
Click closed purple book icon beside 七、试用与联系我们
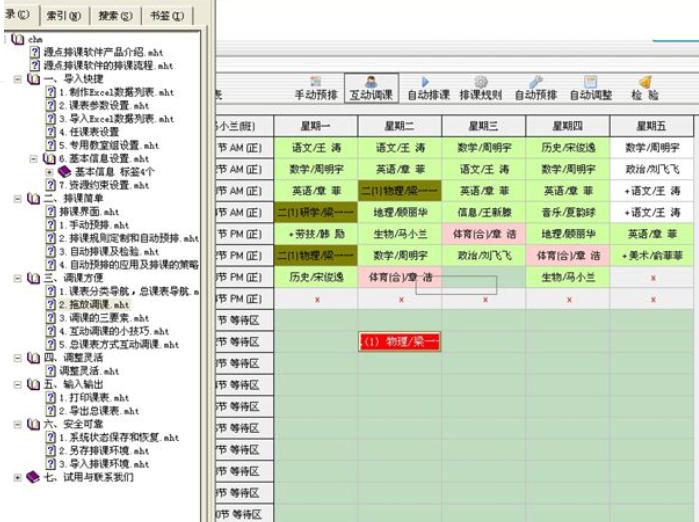pyautogui.click(x=33, y=477)
